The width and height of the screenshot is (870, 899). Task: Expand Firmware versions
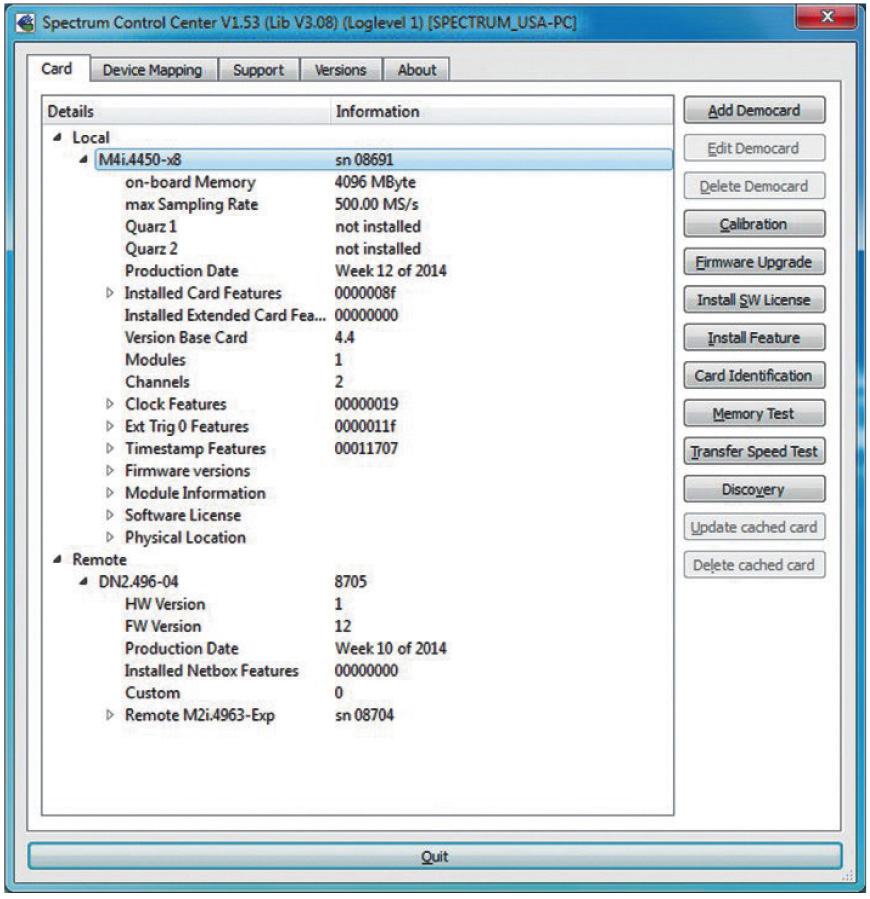point(110,471)
